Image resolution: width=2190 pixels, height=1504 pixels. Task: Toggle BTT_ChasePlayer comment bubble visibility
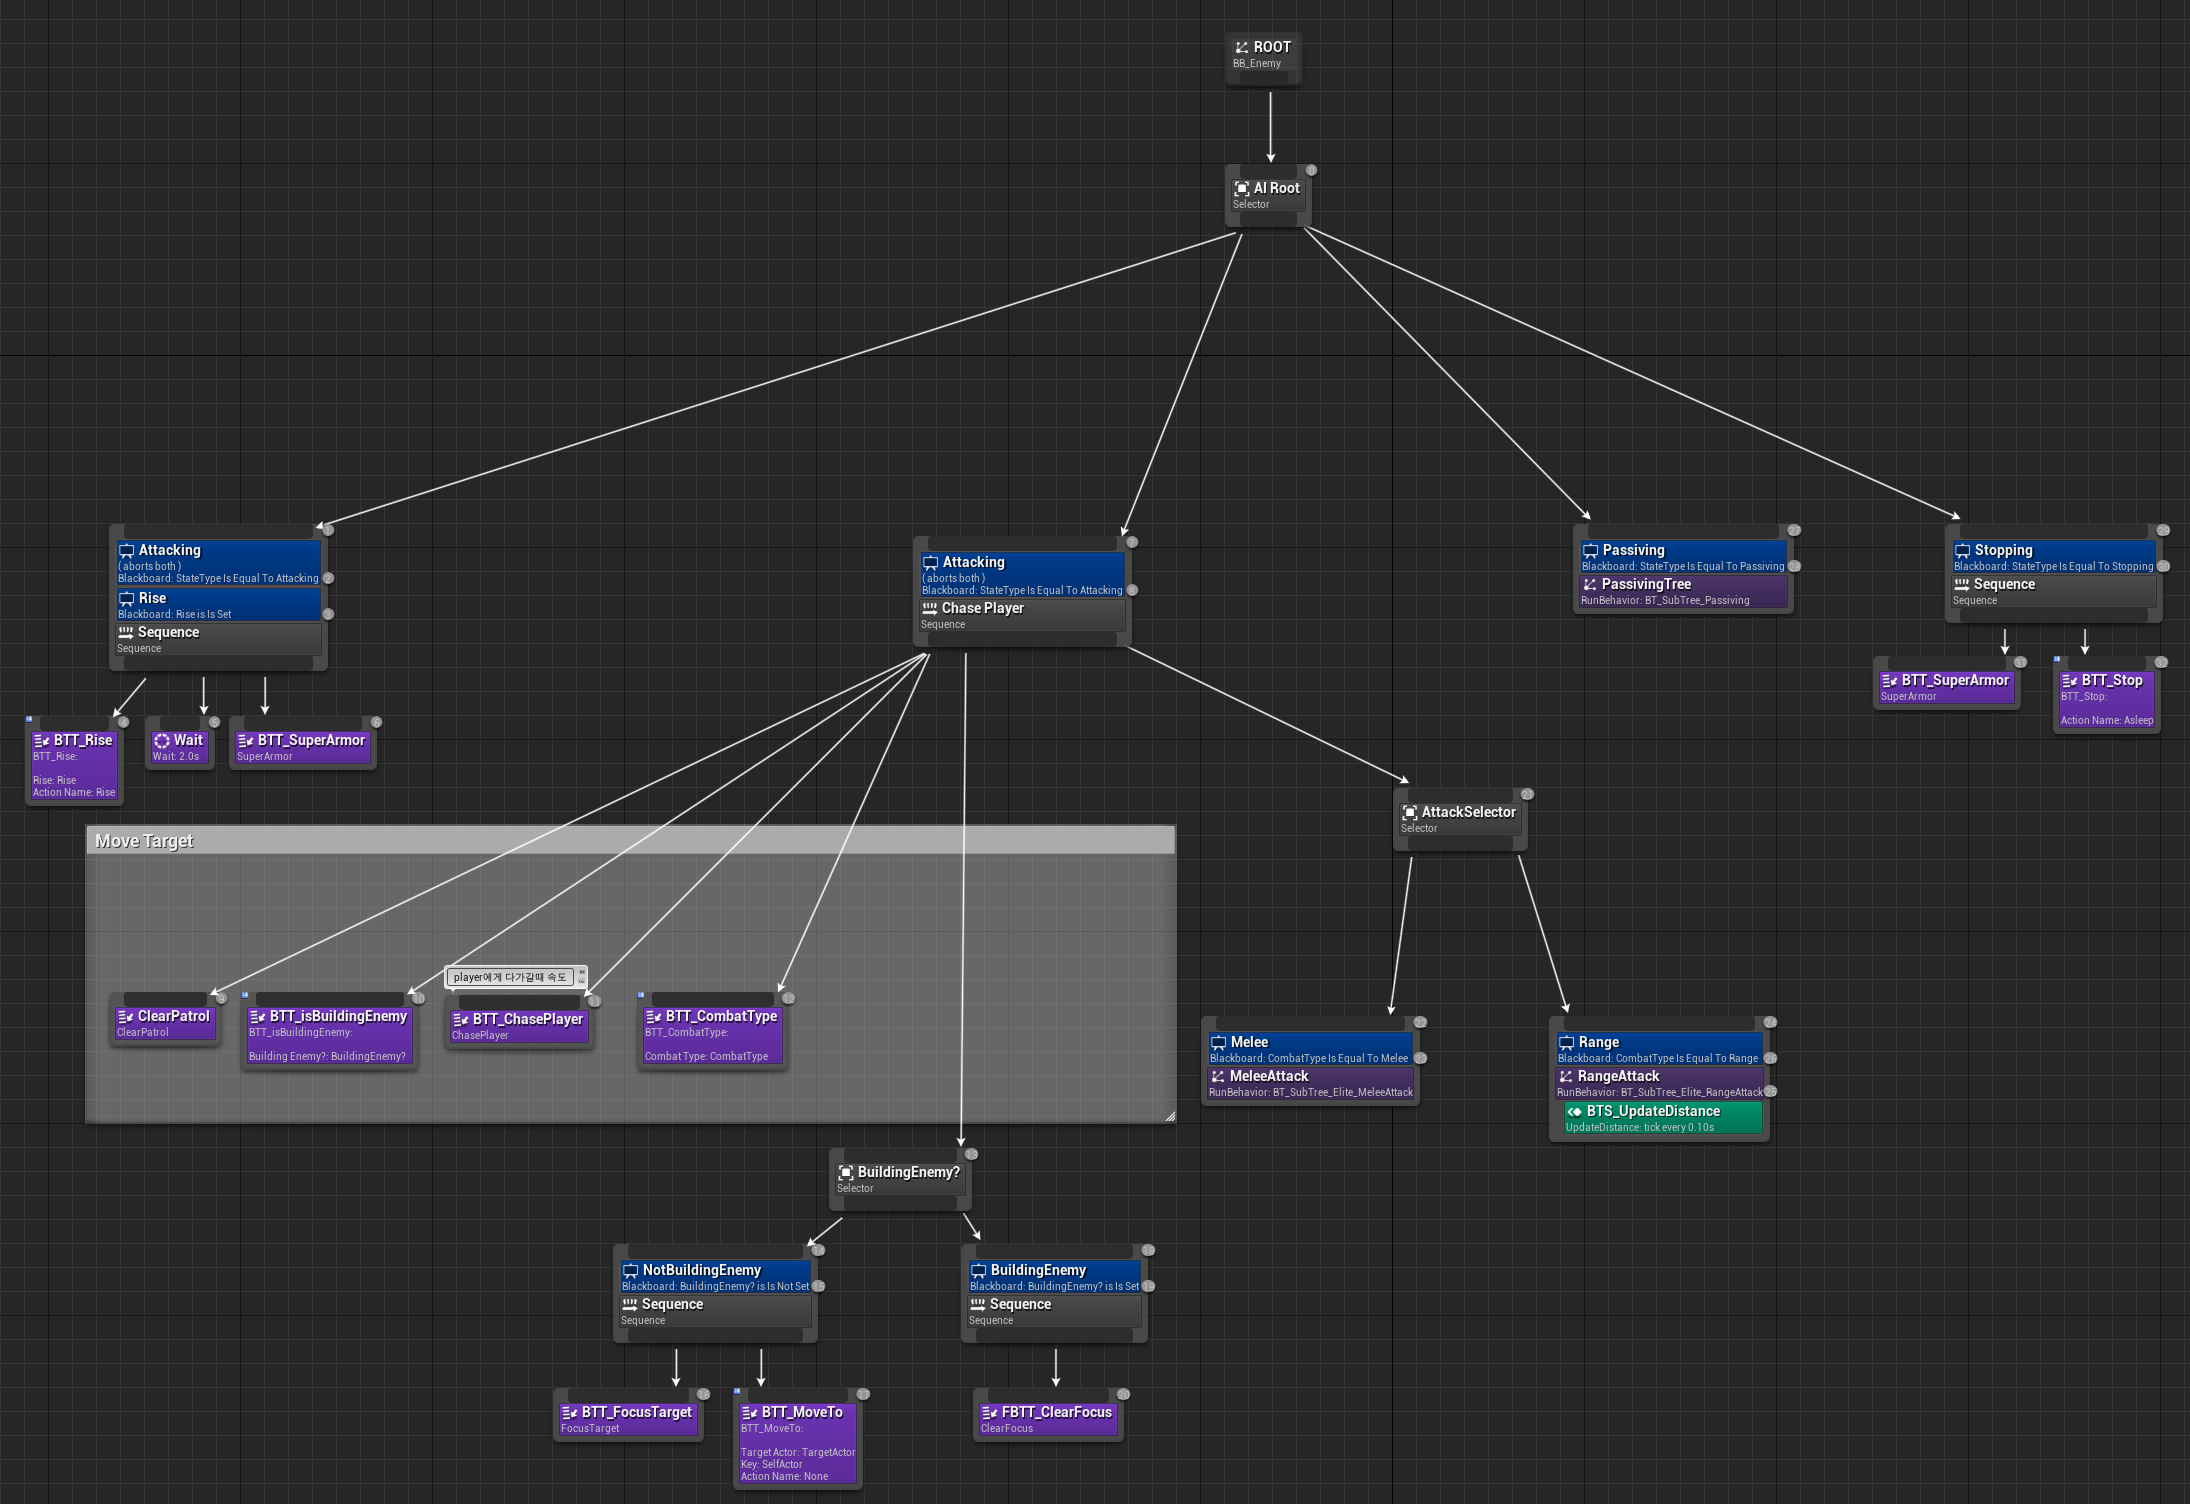coord(582,981)
